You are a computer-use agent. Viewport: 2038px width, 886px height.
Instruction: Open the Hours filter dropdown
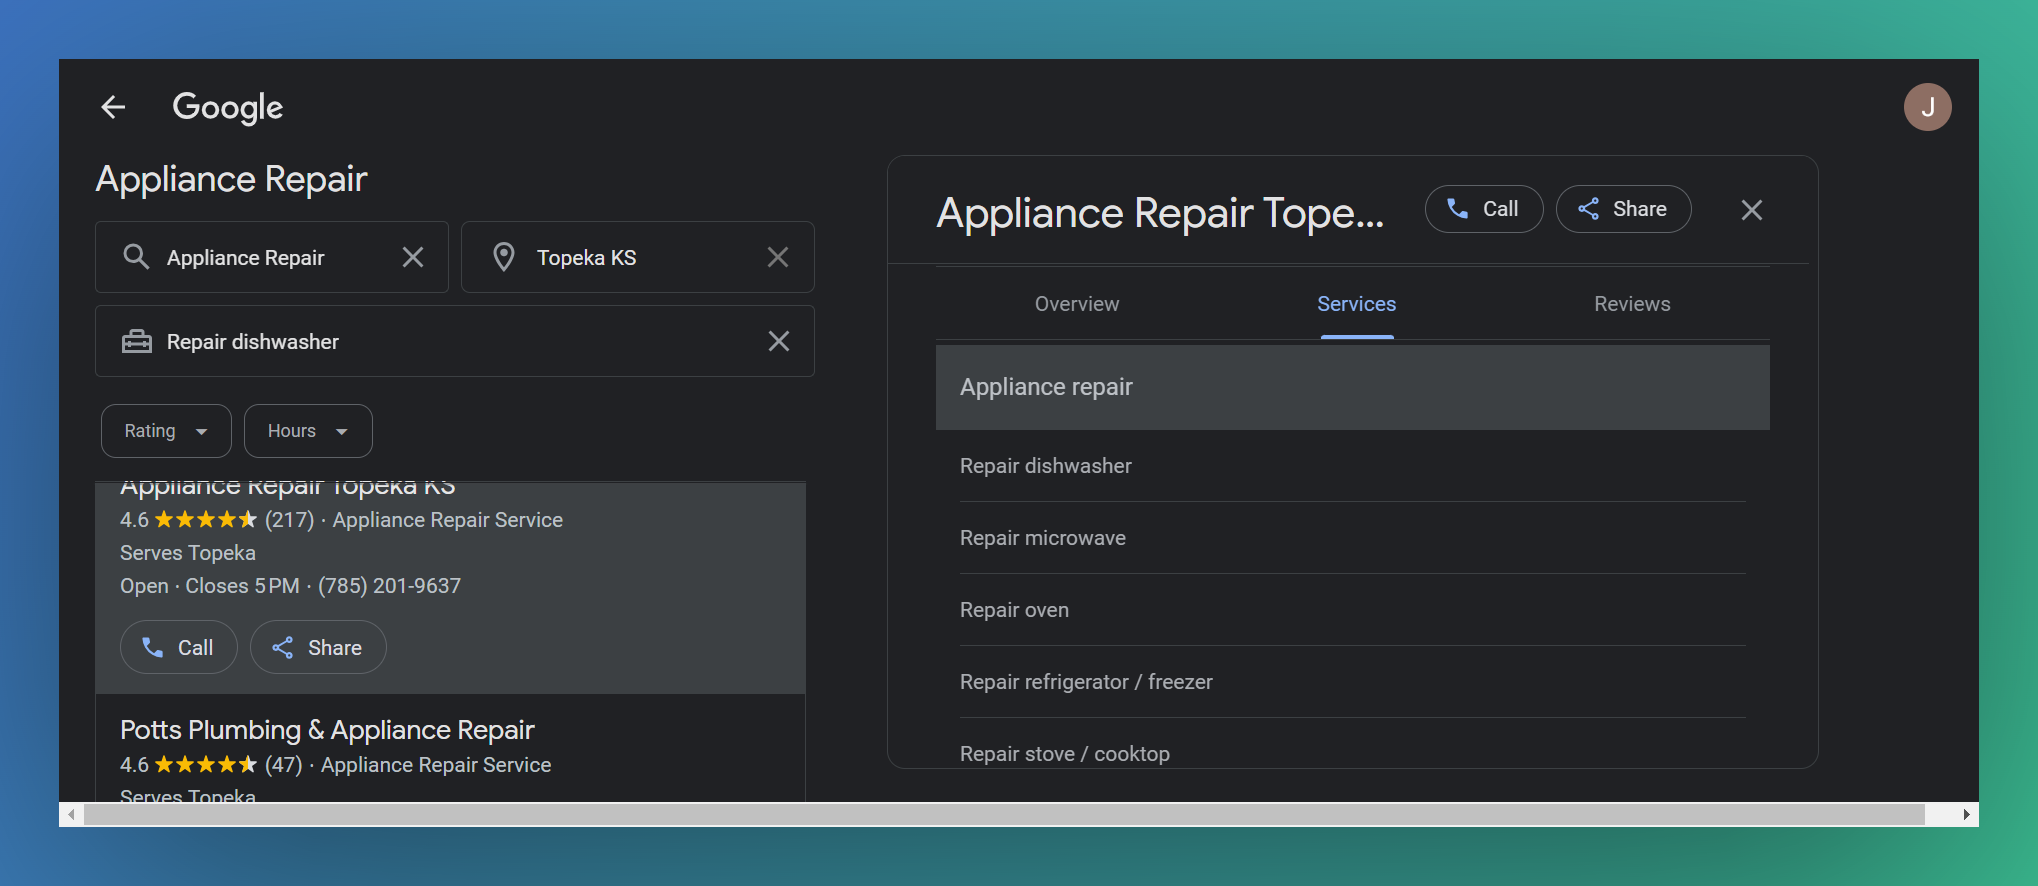pos(308,431)
